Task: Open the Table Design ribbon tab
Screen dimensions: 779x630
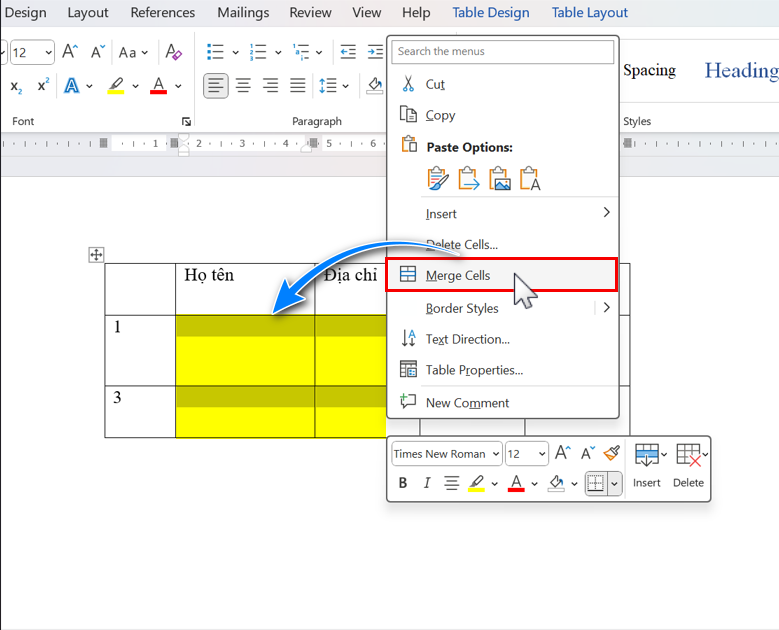Action: point(490,13)
